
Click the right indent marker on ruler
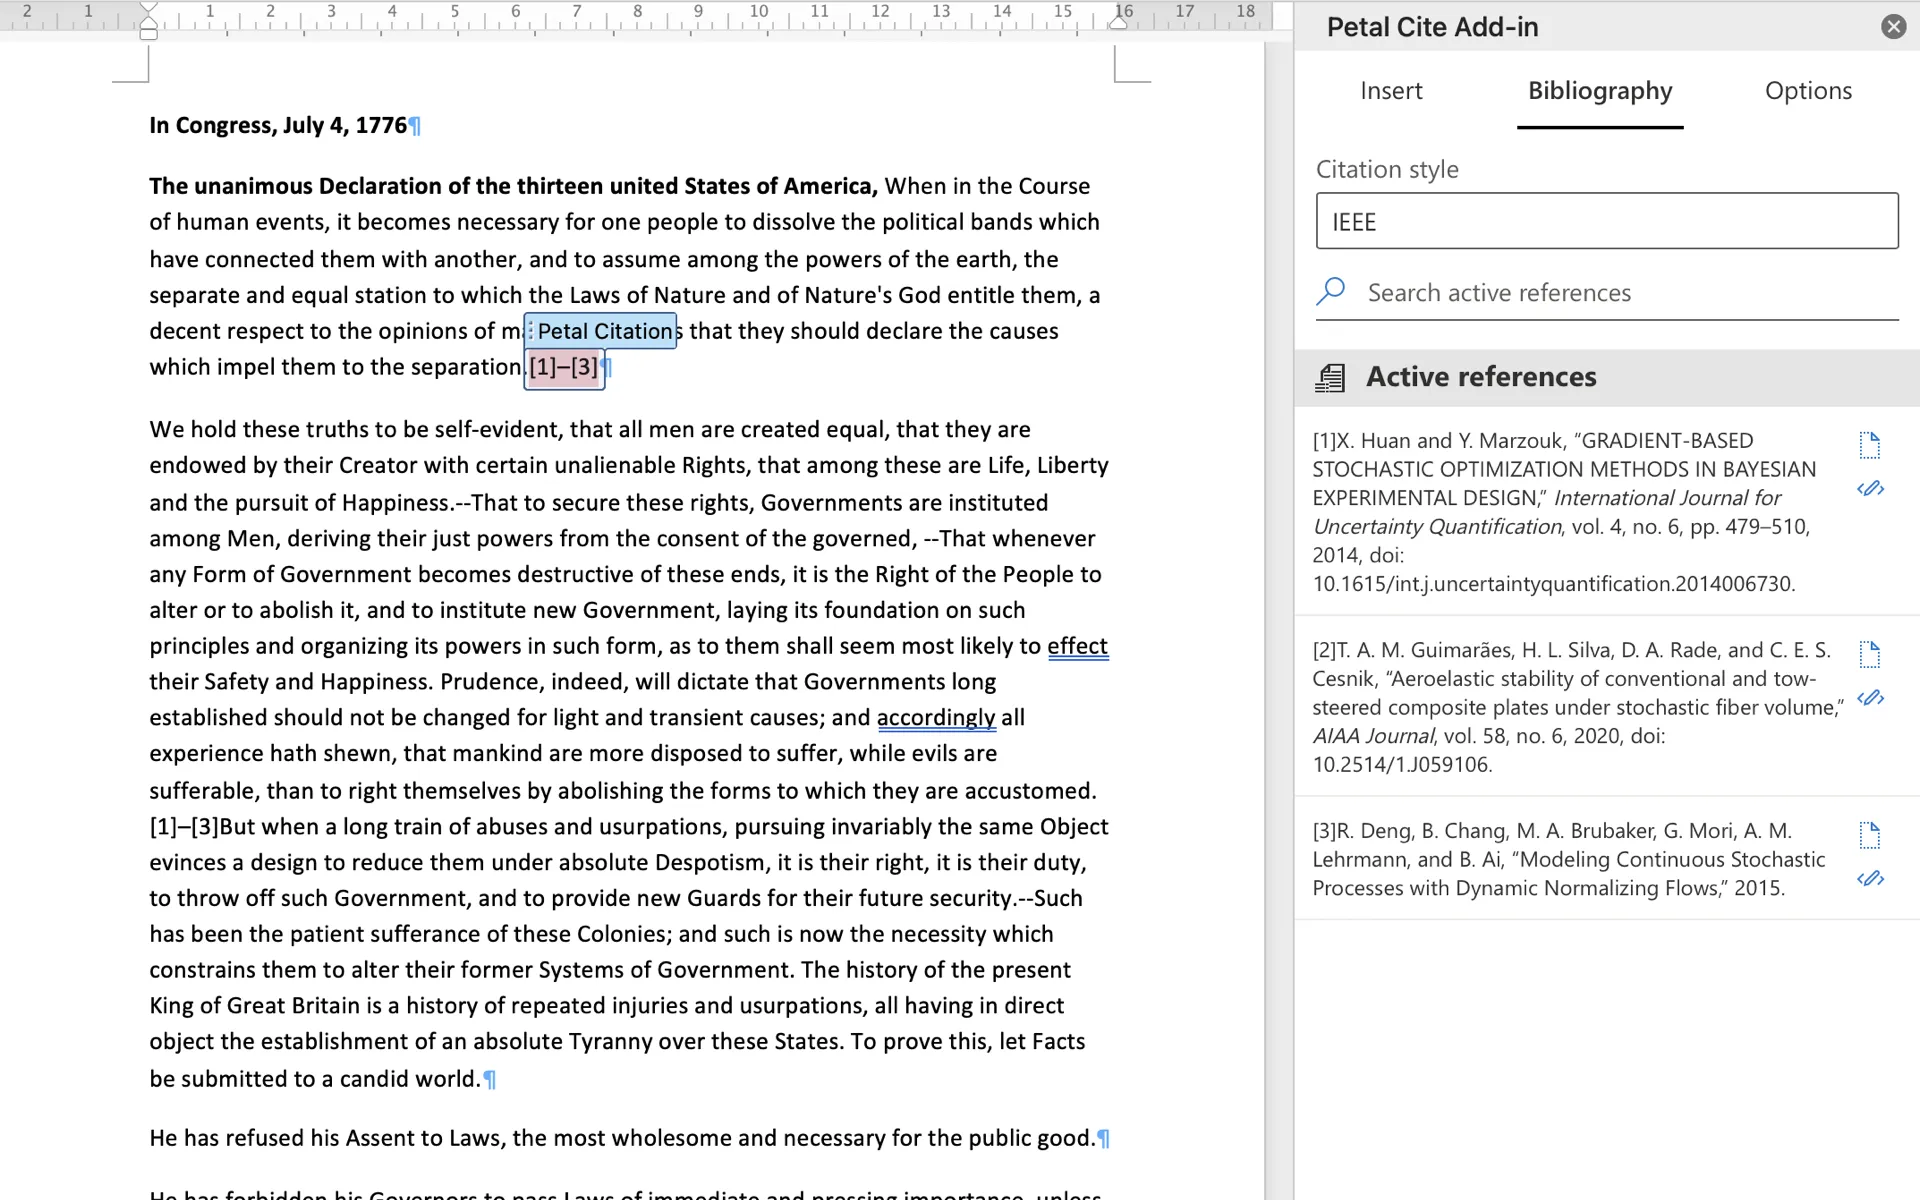coord(1119,22)
